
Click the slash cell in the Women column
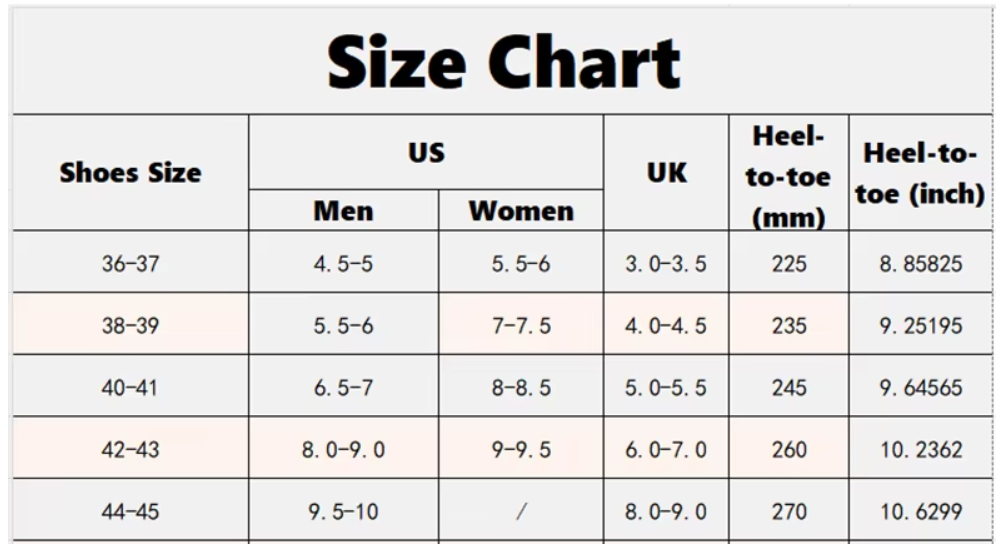[521, 512]
